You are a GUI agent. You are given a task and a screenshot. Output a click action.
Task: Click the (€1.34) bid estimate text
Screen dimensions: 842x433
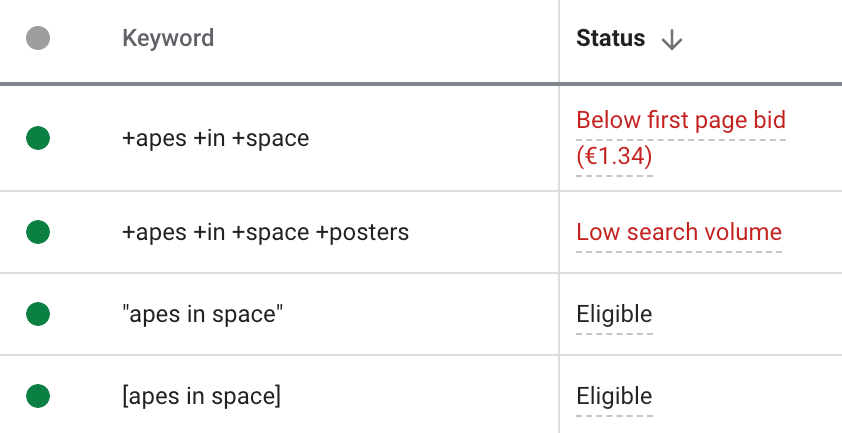(614, 156)
